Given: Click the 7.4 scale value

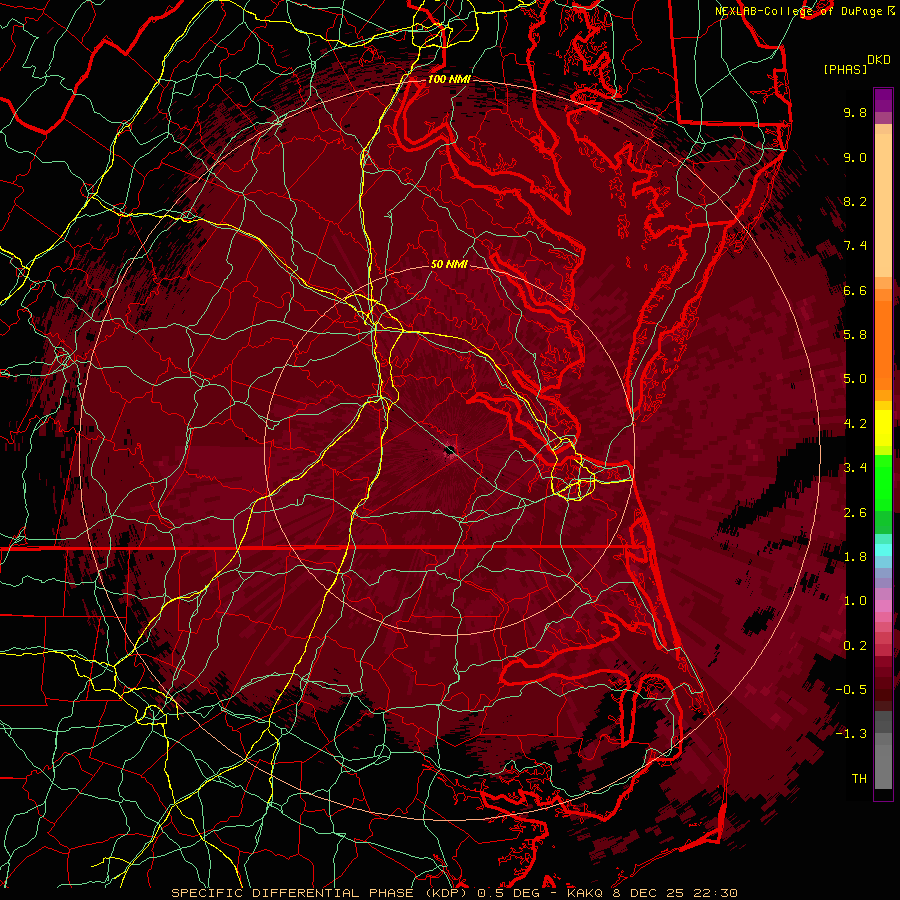Looking at the screenshot, I should coord(855,246).
